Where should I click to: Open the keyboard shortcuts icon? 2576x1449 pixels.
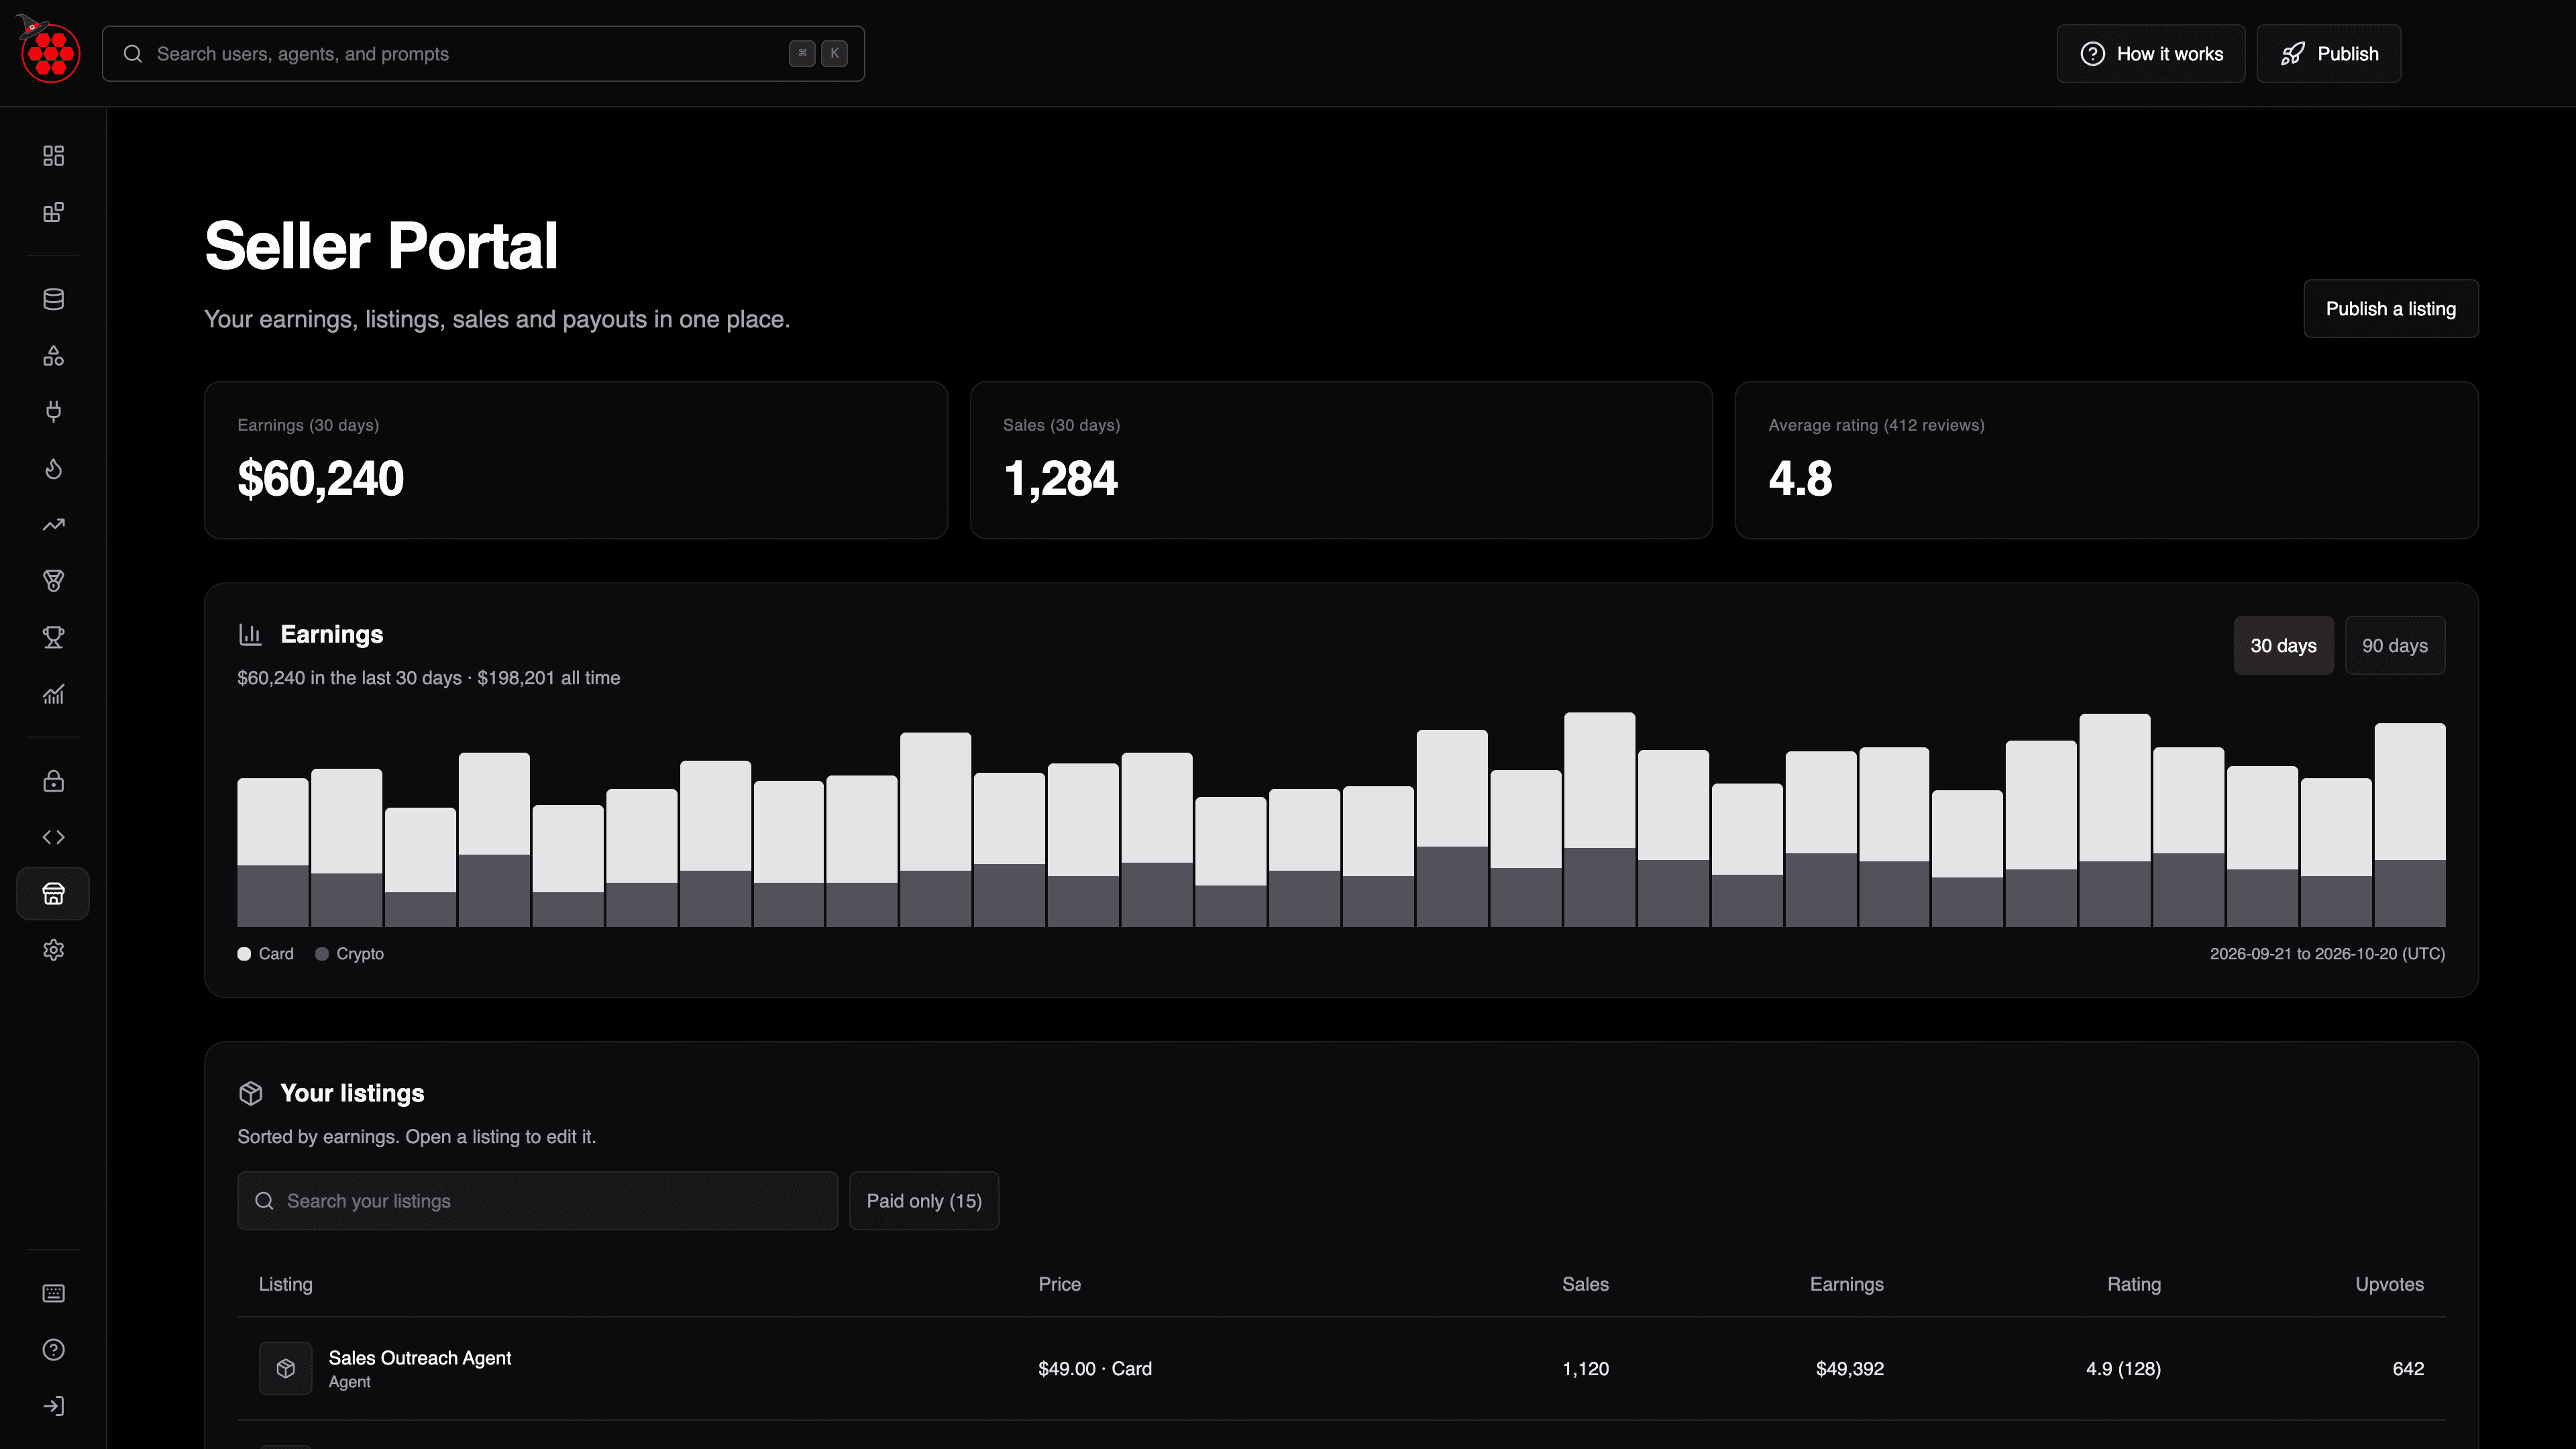(x=53, y=1294)
